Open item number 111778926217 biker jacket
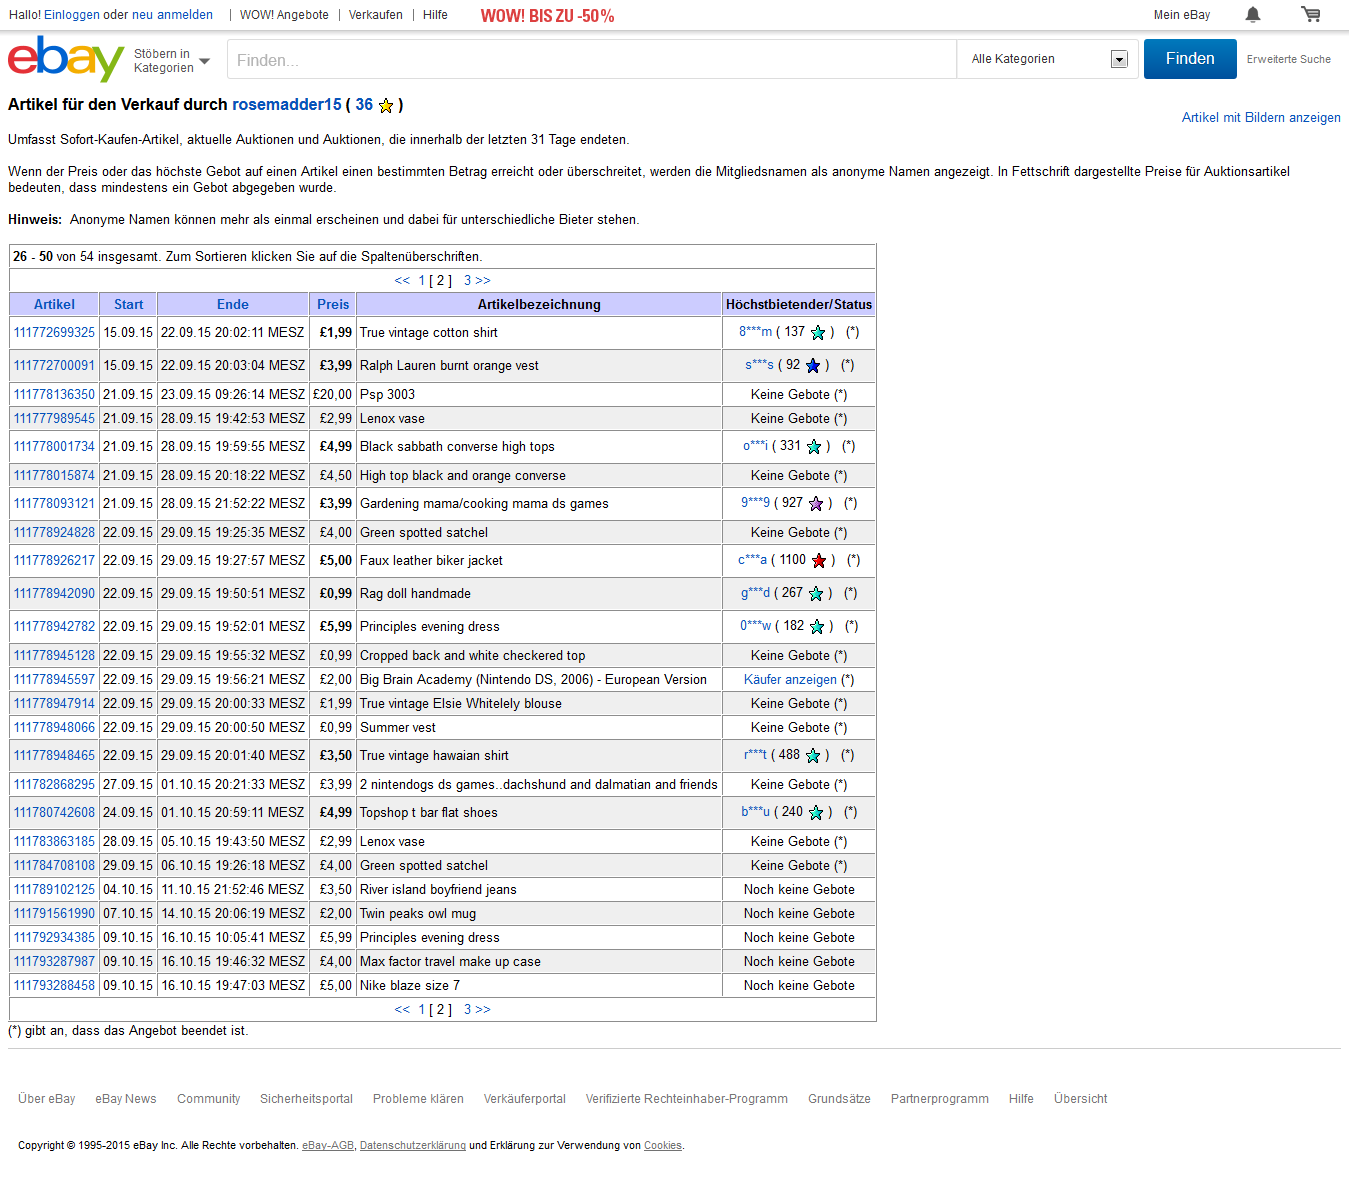The image size is (1349, 1201). pyautogui.click(x=54, y=560)
